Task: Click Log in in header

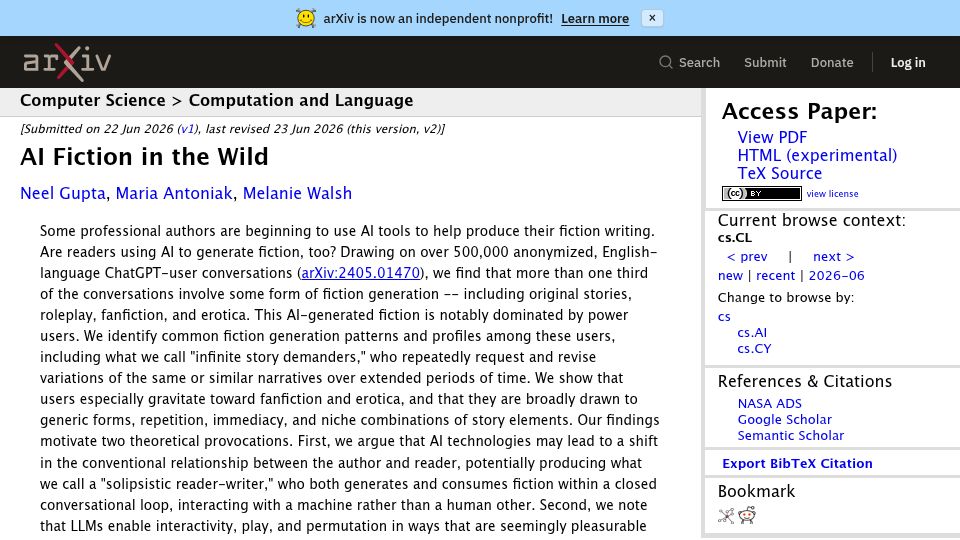Action: coord(907,62)
